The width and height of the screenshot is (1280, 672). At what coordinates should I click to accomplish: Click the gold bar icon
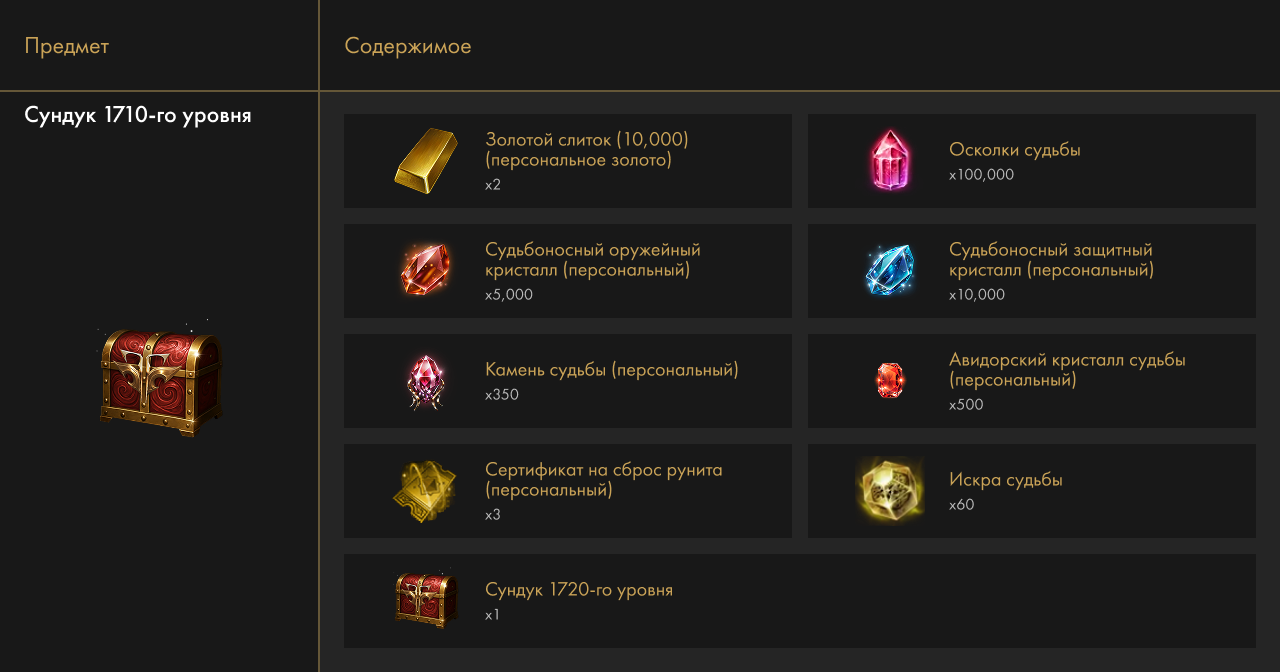point(425,161)
